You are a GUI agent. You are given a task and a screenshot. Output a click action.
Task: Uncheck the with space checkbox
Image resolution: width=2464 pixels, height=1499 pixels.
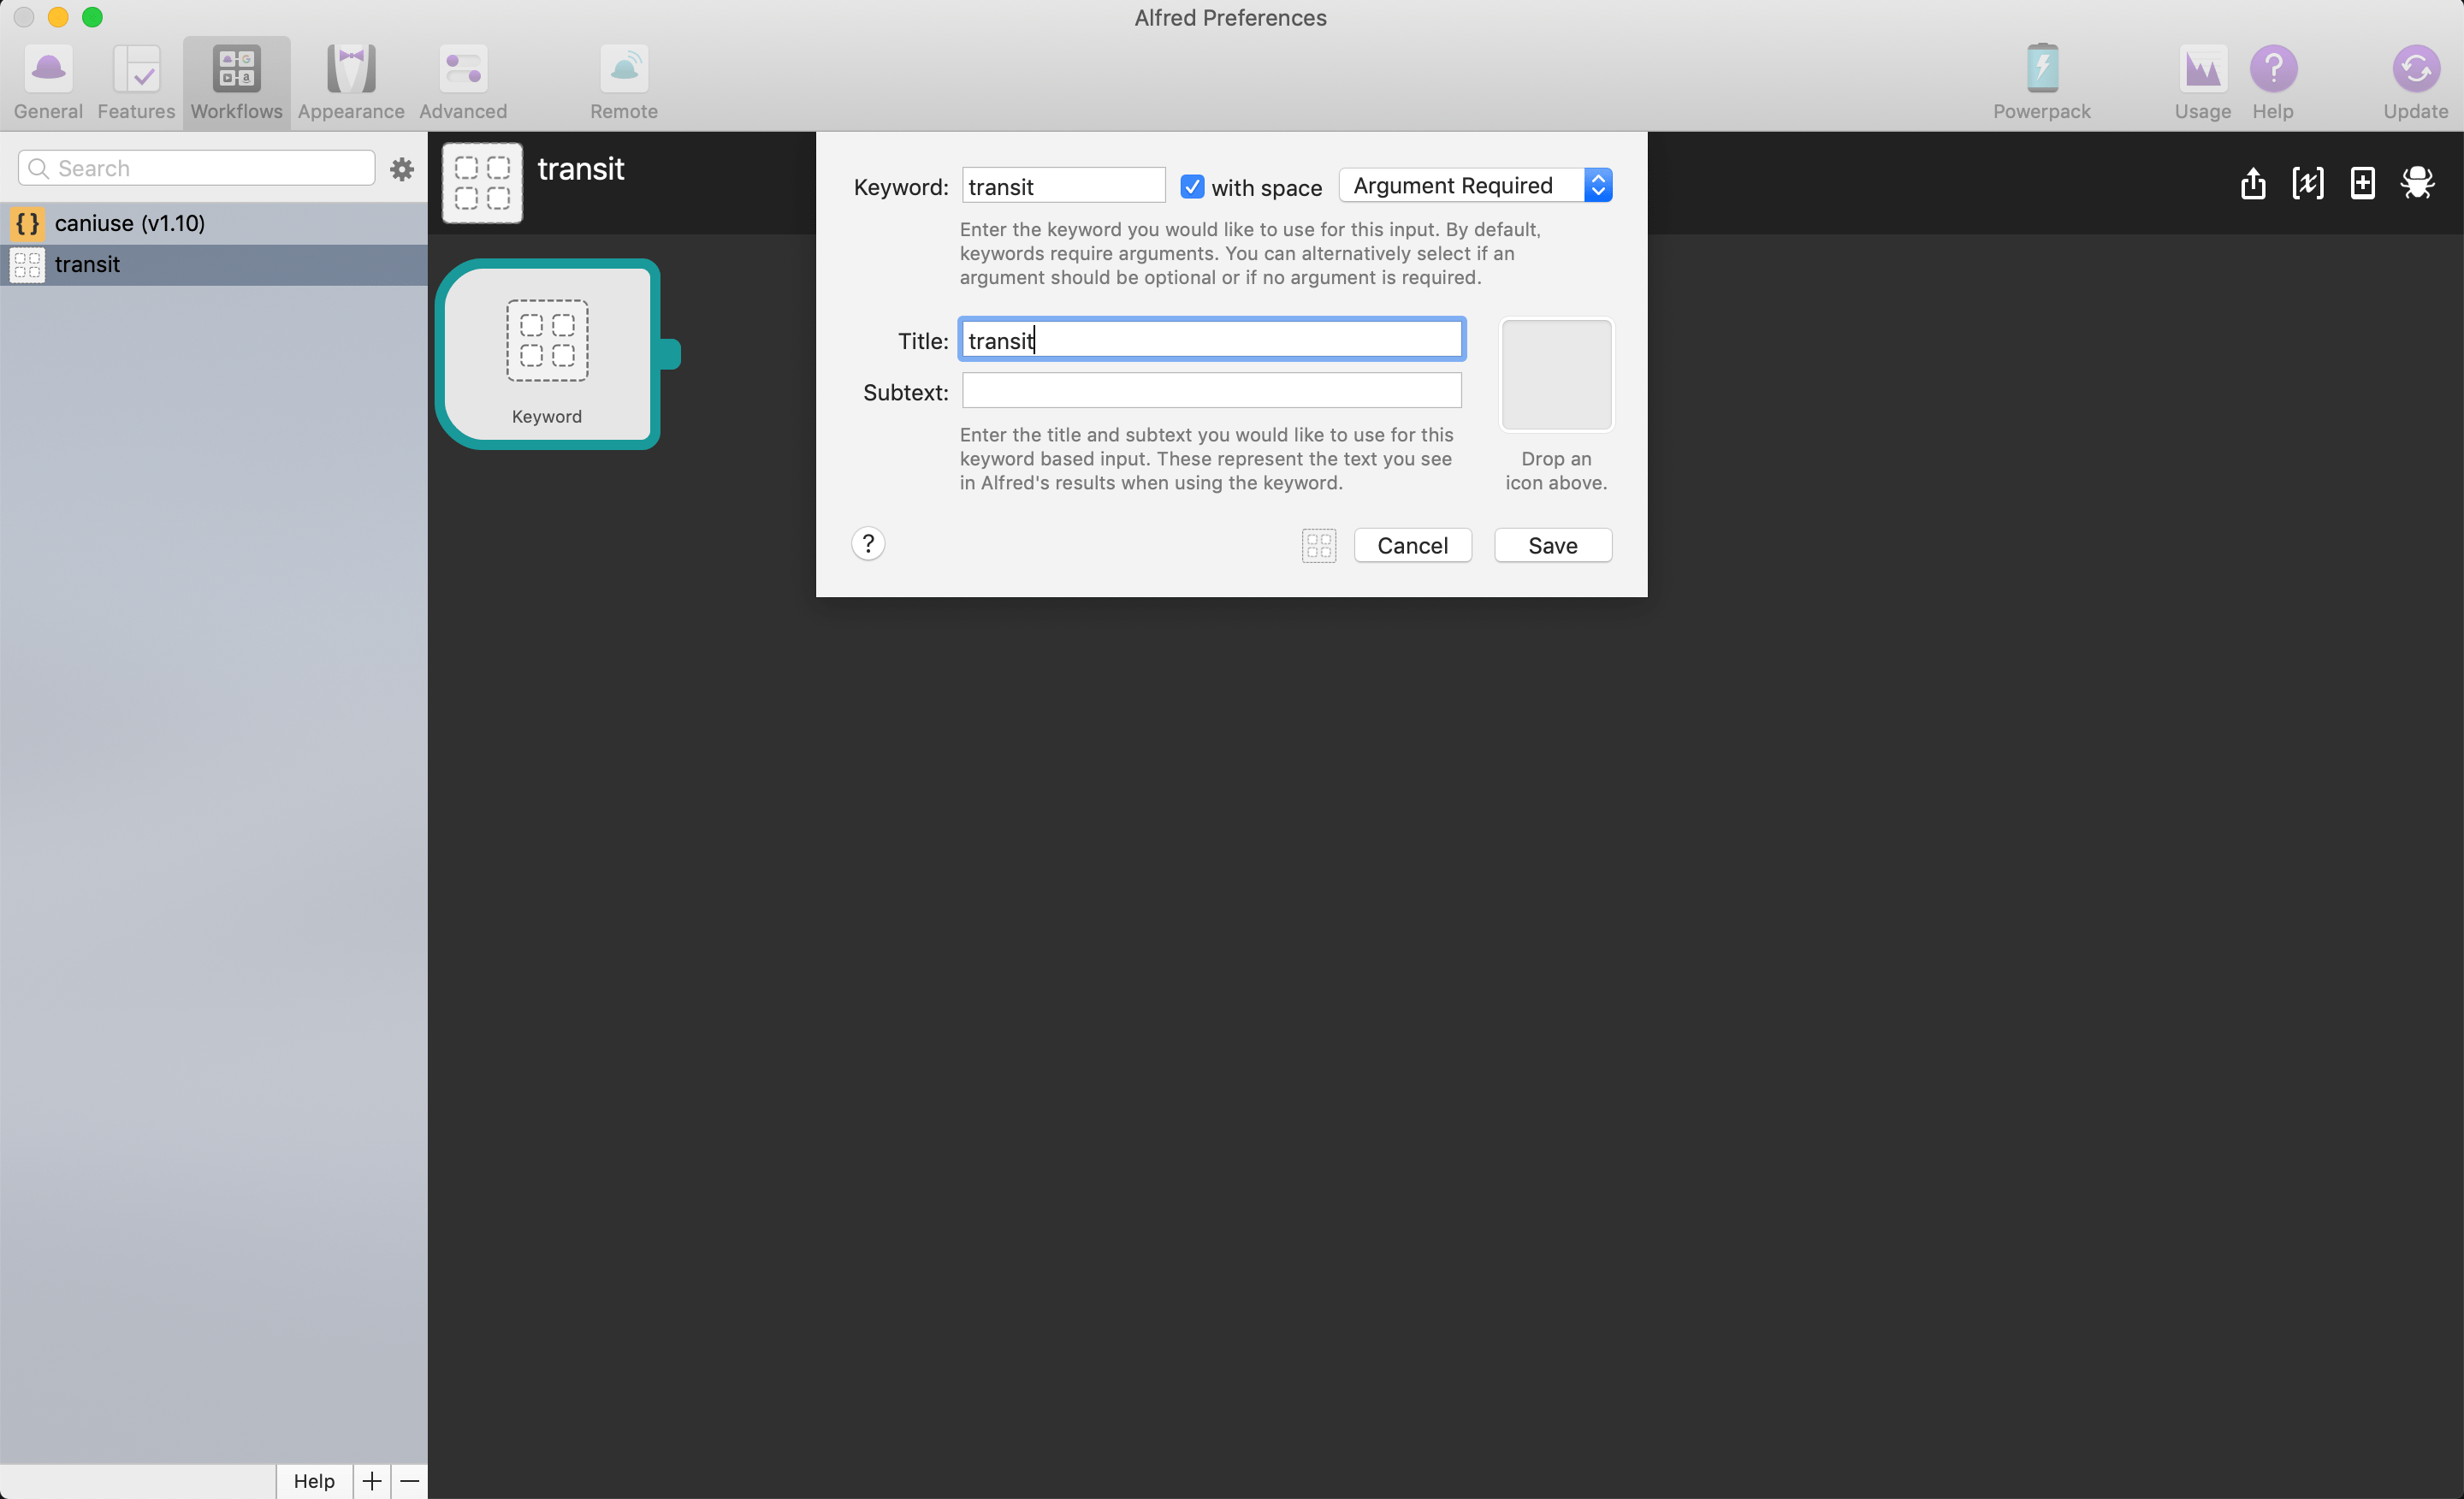pyautogui.click(x=1192, y=187)
